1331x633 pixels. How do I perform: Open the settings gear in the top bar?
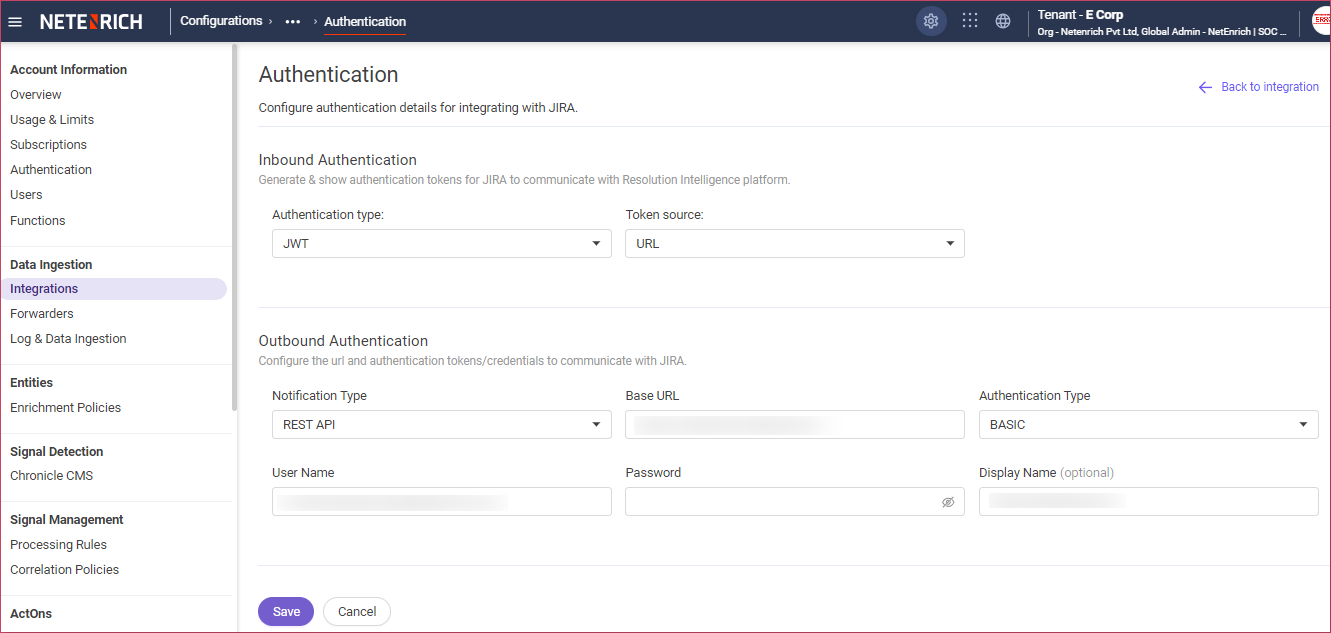[x=931, y=20]
